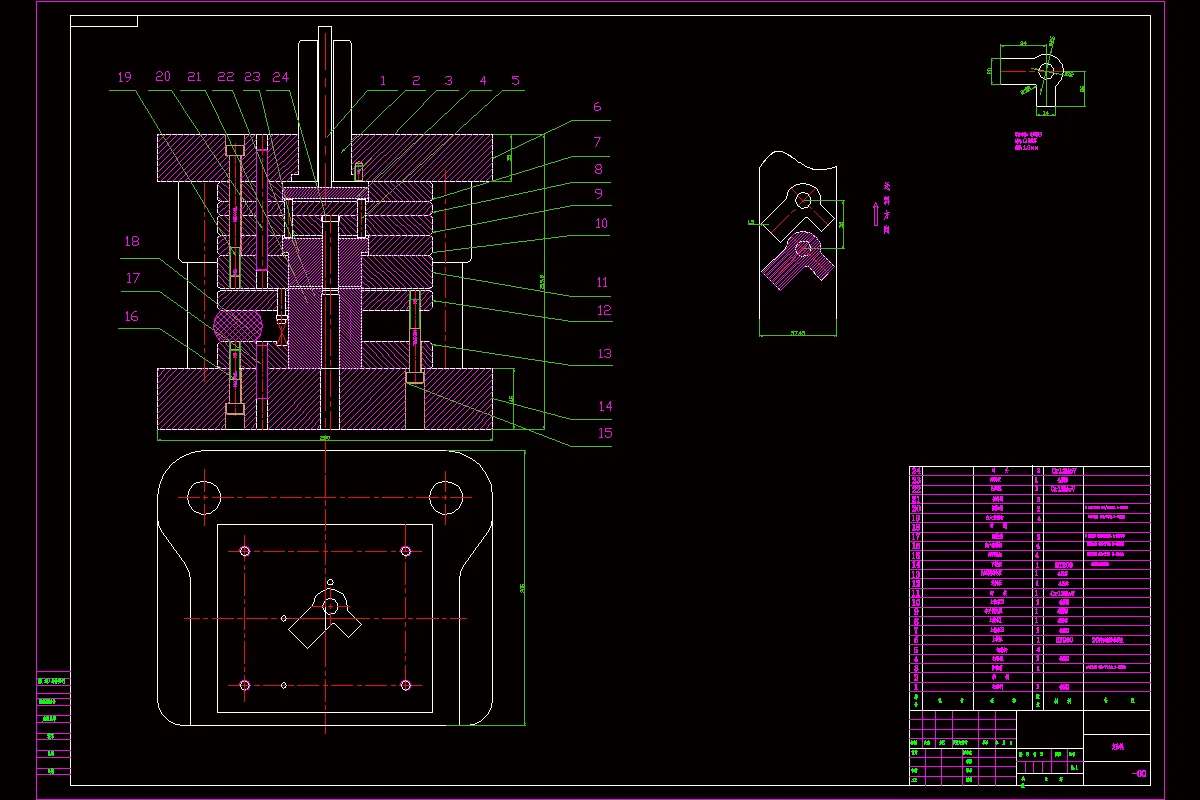Viewport: 1200px width, 800px height.
Task: Select part callout number 5 in assembly view
Action: [516, 81]
